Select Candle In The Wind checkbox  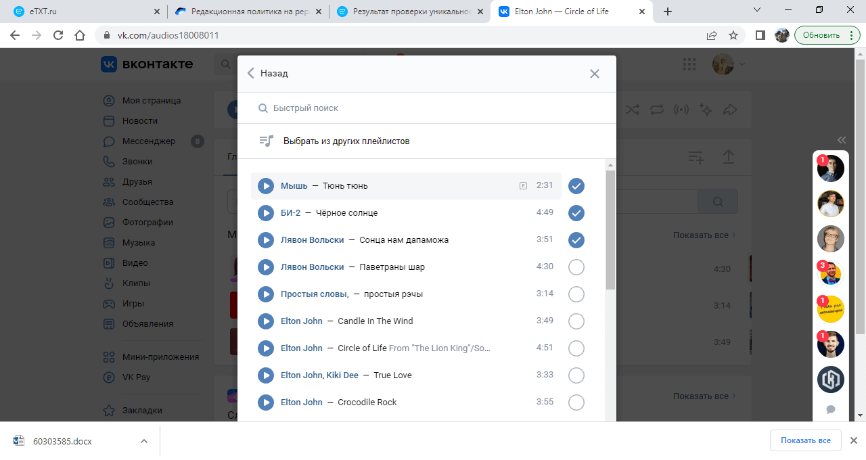pyautogui.click(x=576, y=321)
